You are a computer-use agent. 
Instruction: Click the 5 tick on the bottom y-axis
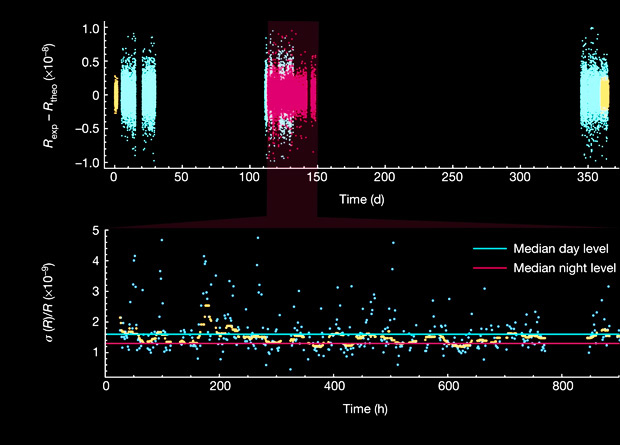(x=93, y=231)
